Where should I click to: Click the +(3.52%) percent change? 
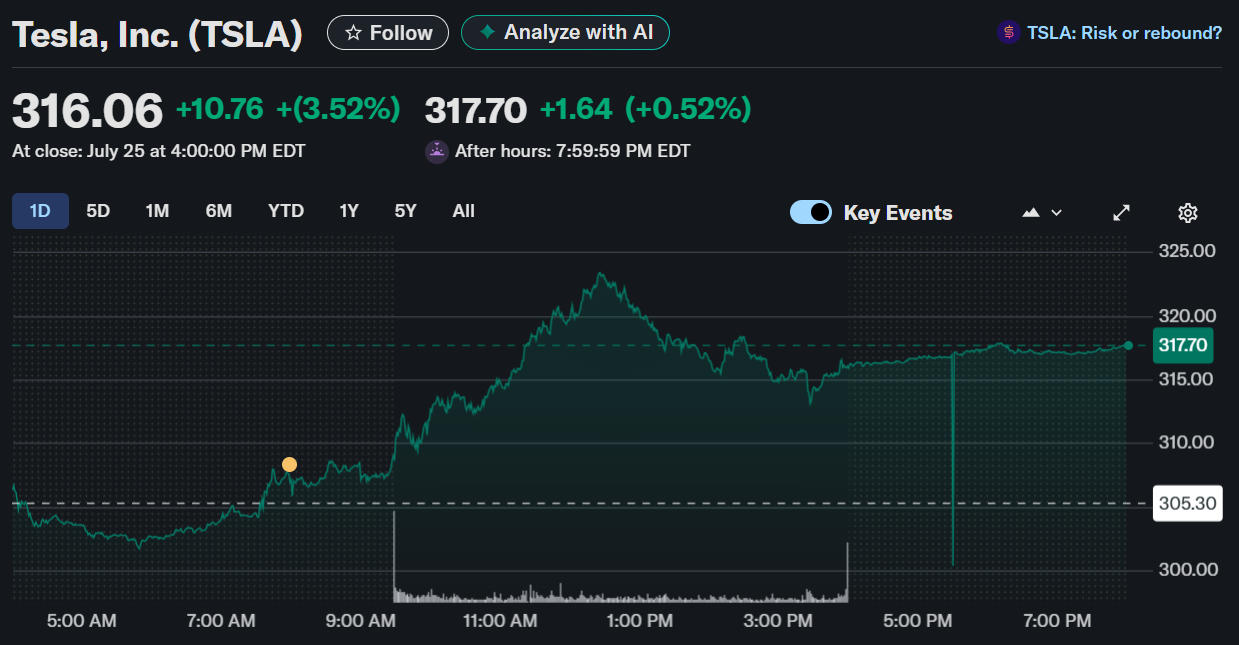point(338,108)
